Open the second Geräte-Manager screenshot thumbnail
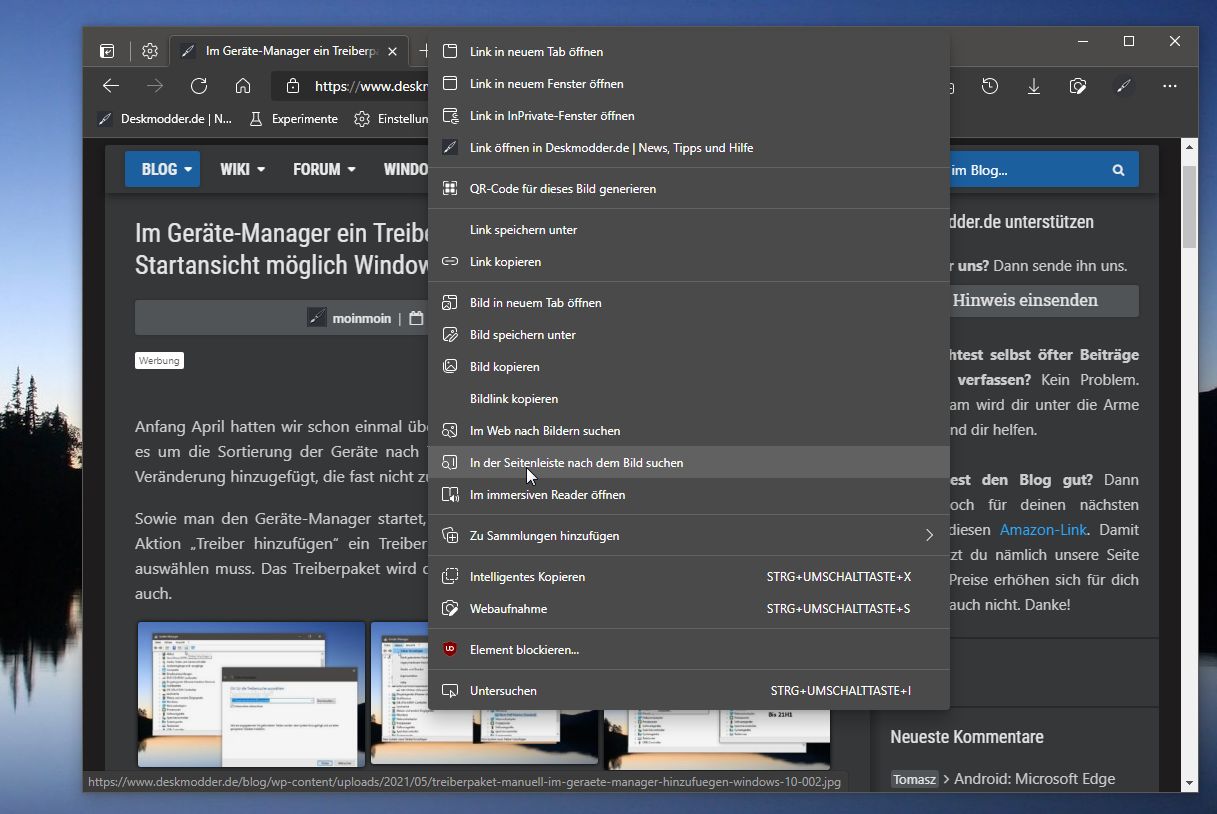The width and height of the screenshot is (1217, 814). pyautogui.click(x=485, y=694)
